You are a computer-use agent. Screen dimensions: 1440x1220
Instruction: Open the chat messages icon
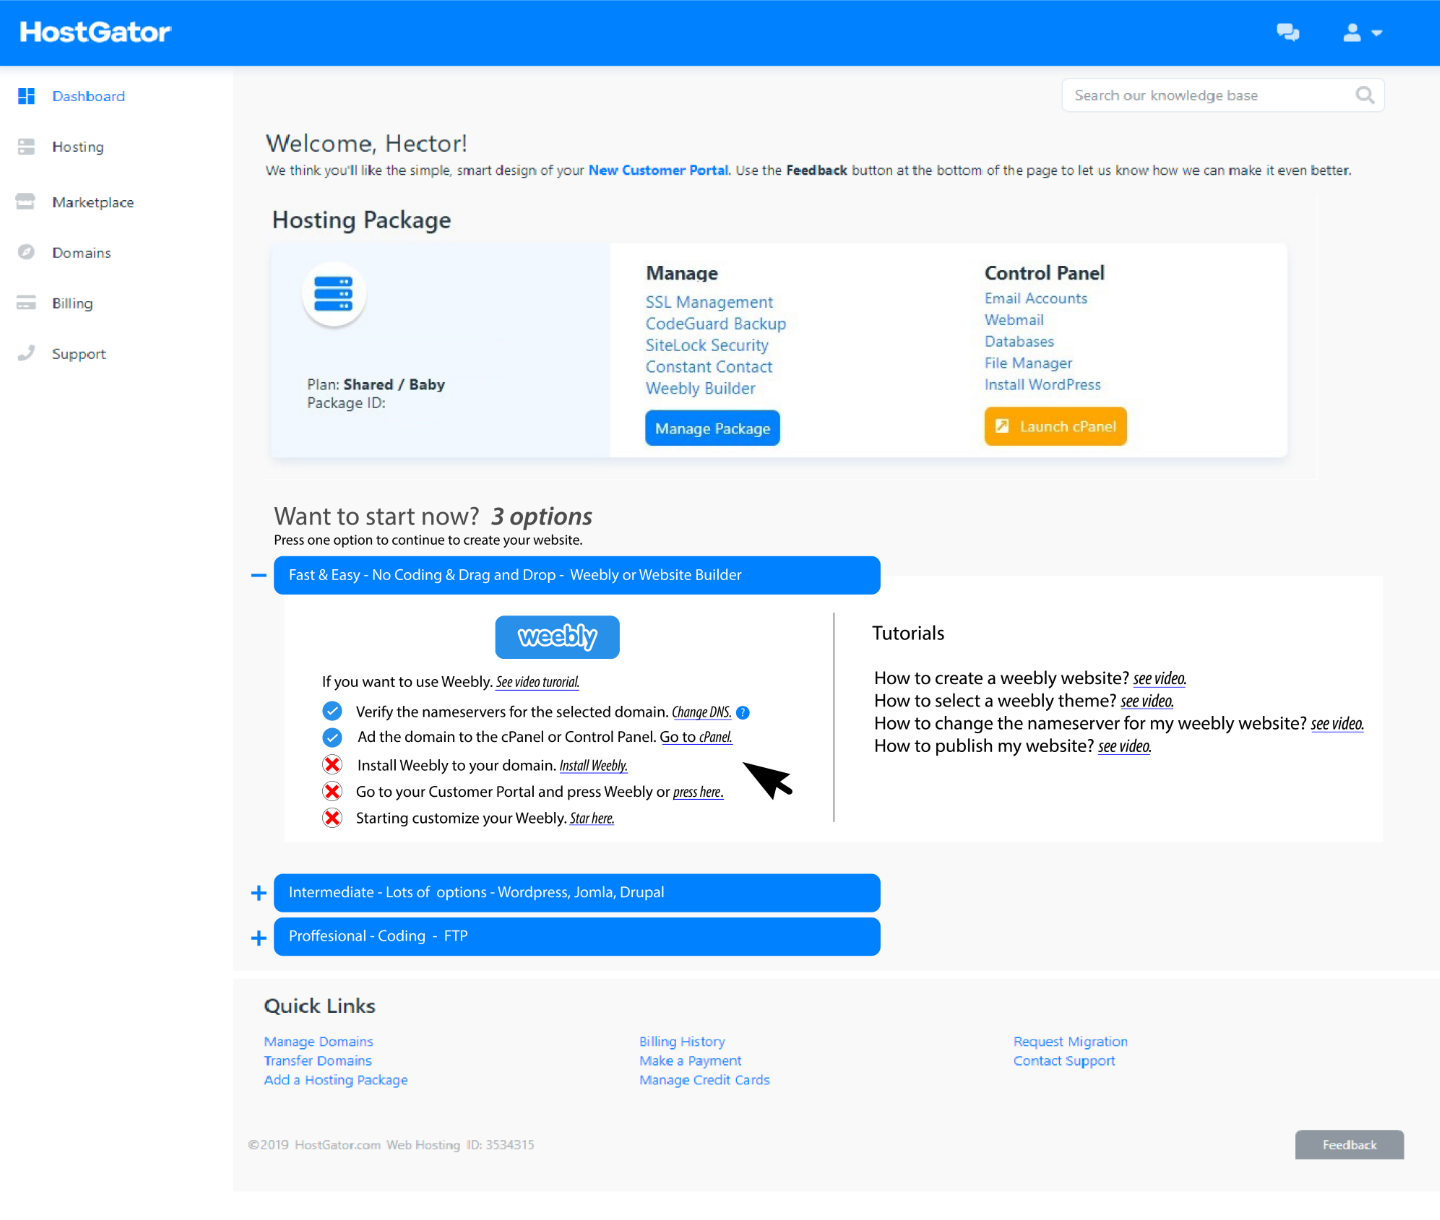[x=1288, y=33]
